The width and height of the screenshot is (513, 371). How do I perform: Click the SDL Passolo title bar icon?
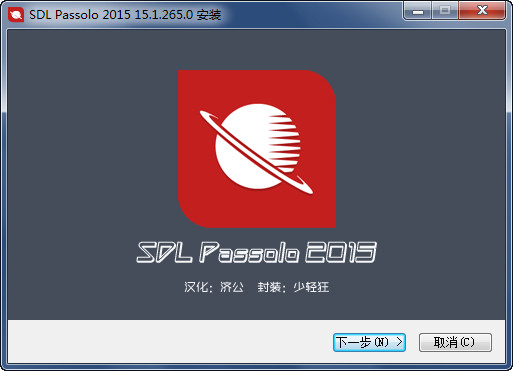tap(16, 15)
